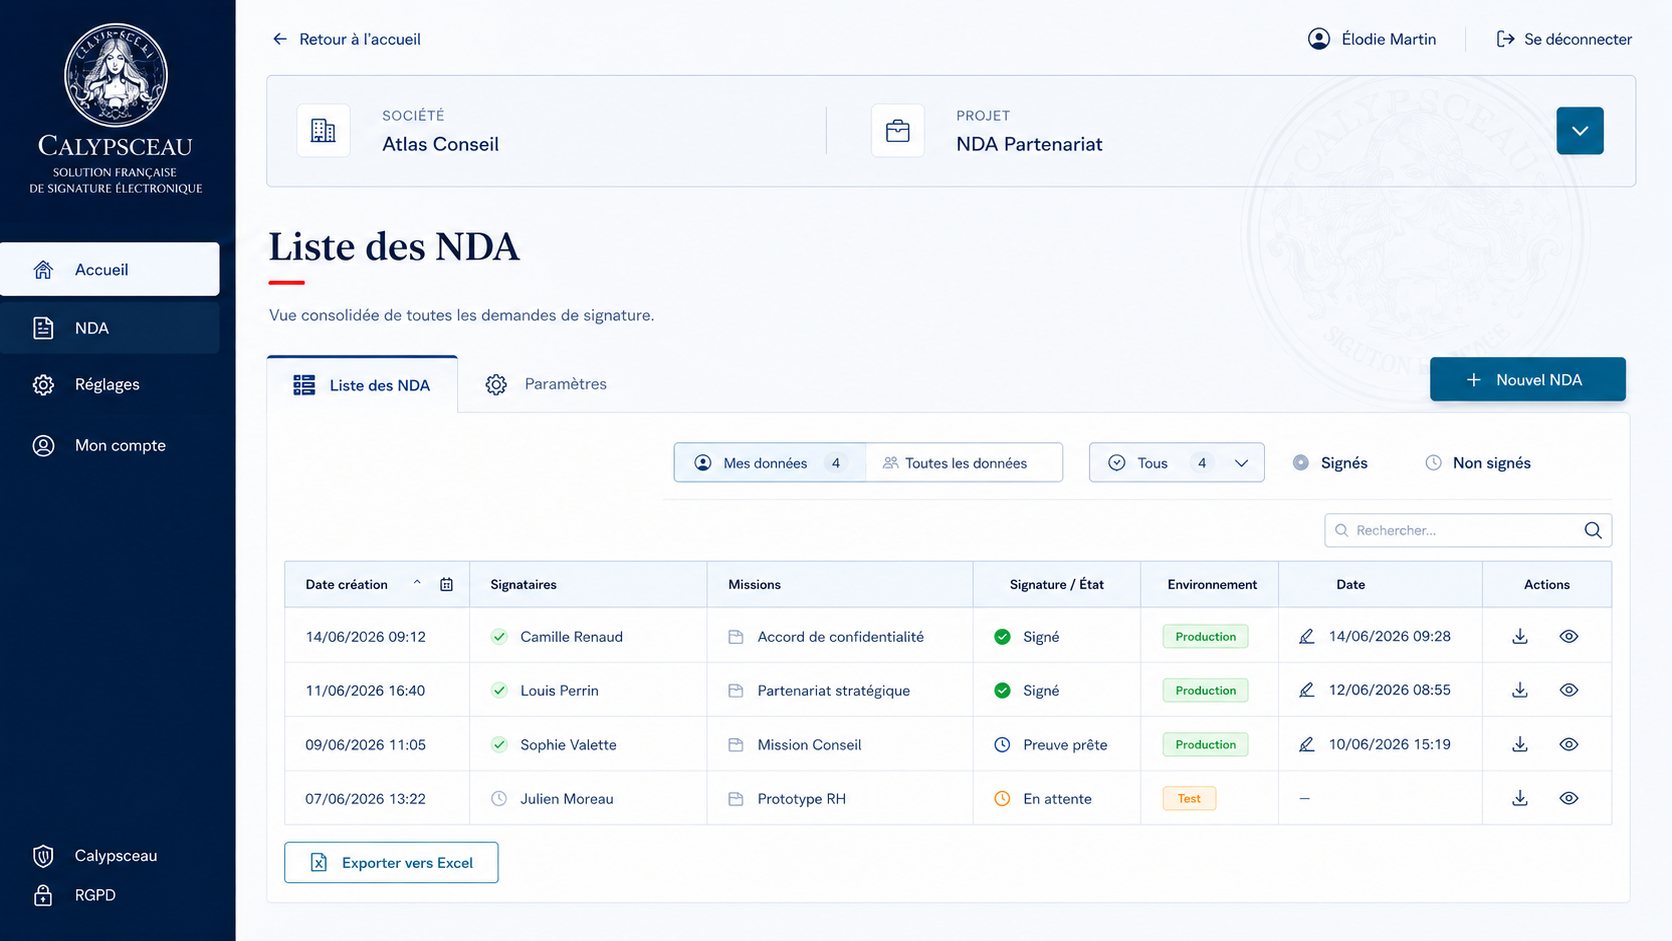Click the Rechercher search field
The image size is (1672, 941).
[1467, 531]
